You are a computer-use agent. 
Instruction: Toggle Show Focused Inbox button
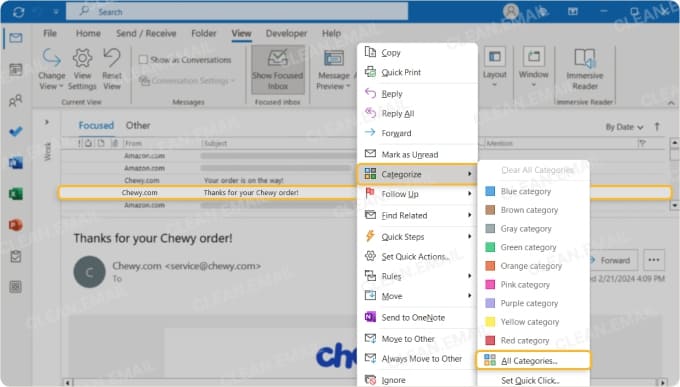[x=278, y=69]
